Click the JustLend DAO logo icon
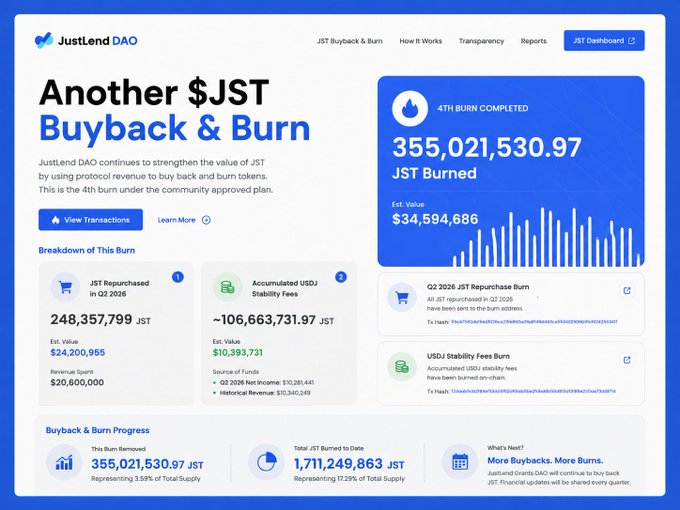Viewport: 680px width, 510px height. 44,40
